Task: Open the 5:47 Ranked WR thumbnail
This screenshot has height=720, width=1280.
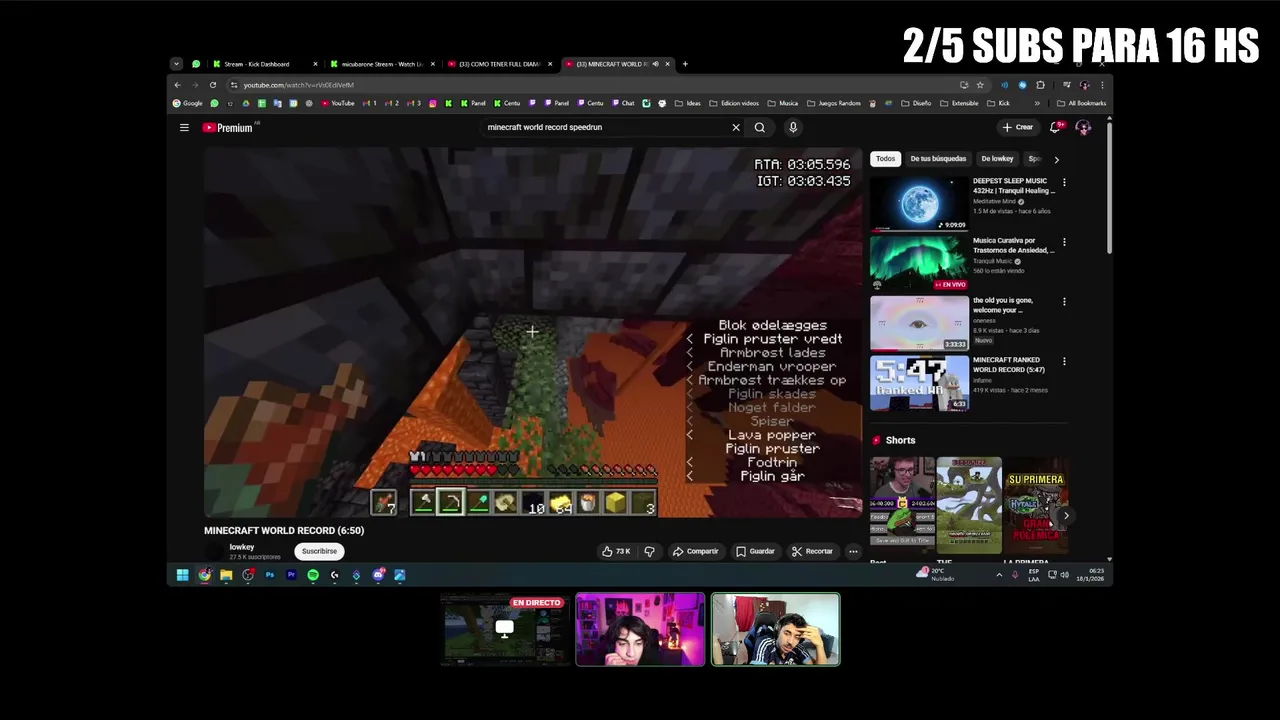Action: tap(919, 383)
